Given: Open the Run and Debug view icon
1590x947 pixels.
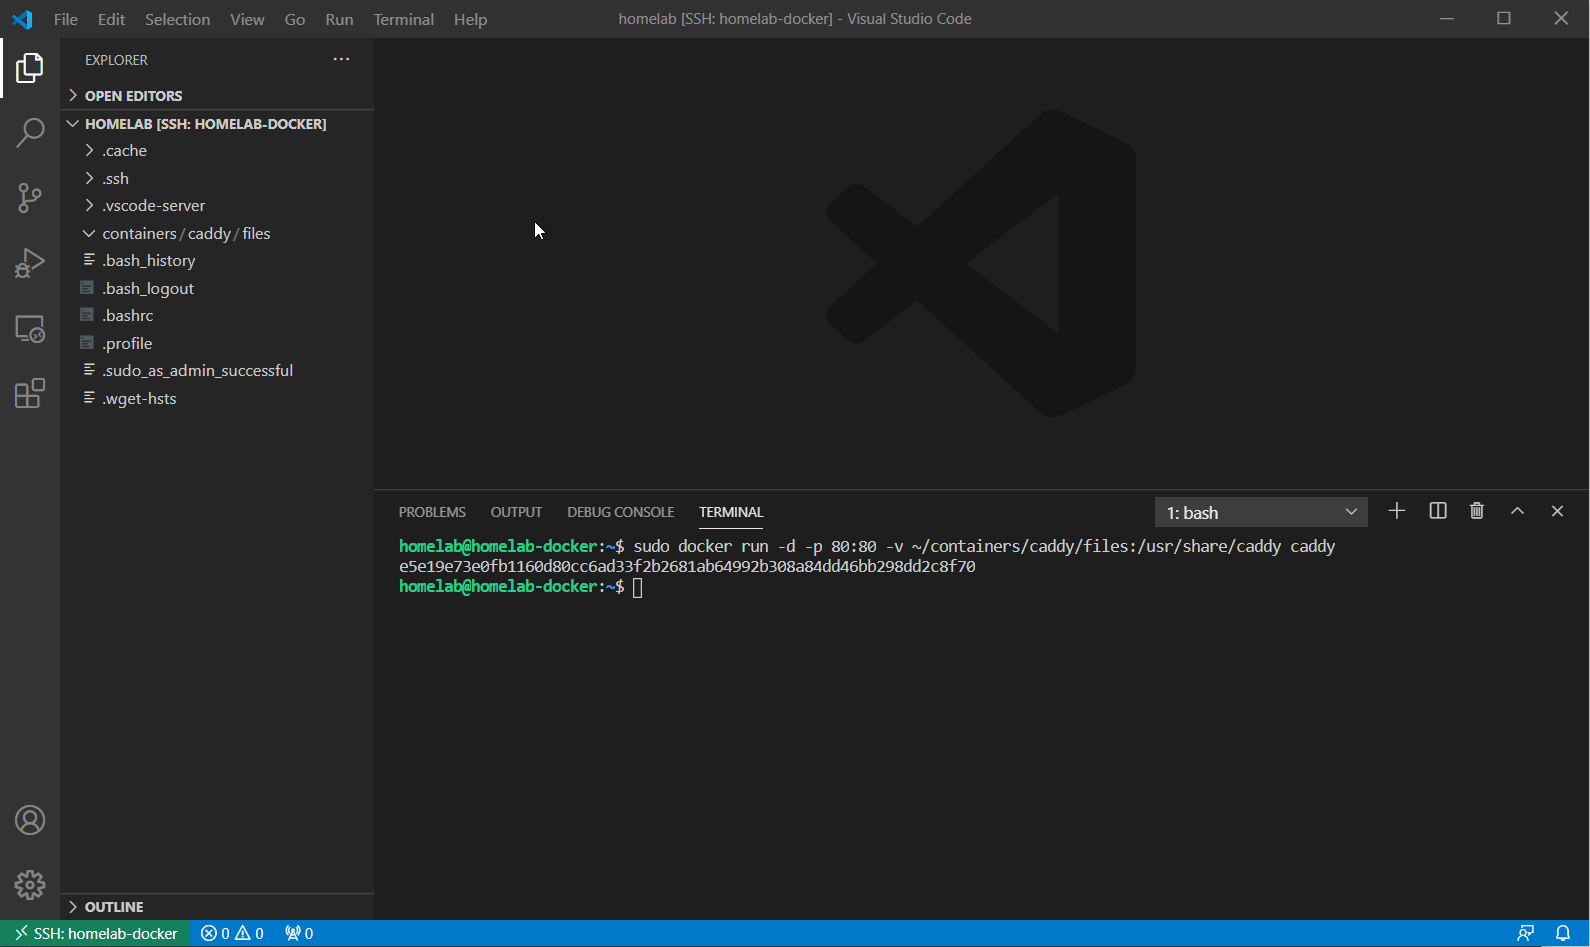Looking at the screenshot, I should point(30,263).
